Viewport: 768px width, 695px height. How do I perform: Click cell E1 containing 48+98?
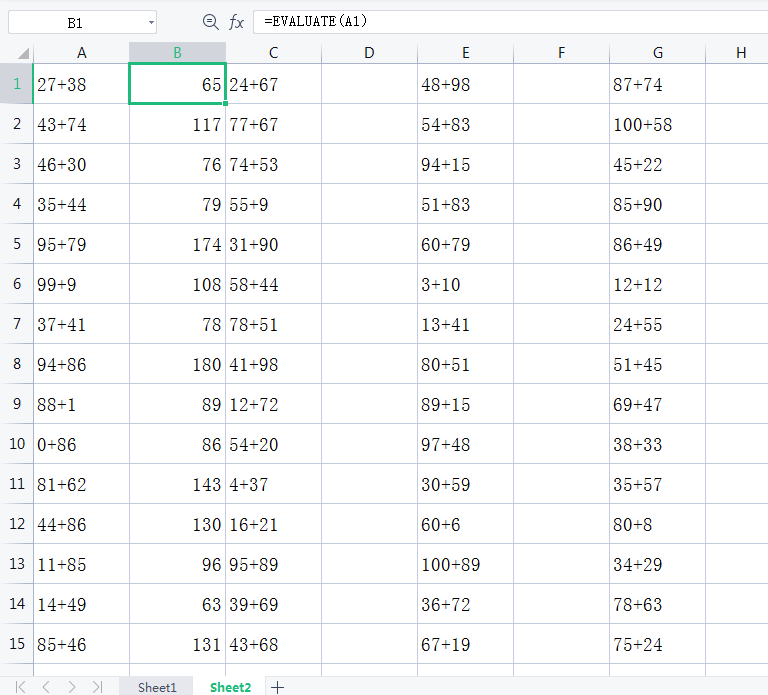coord(465,84)
